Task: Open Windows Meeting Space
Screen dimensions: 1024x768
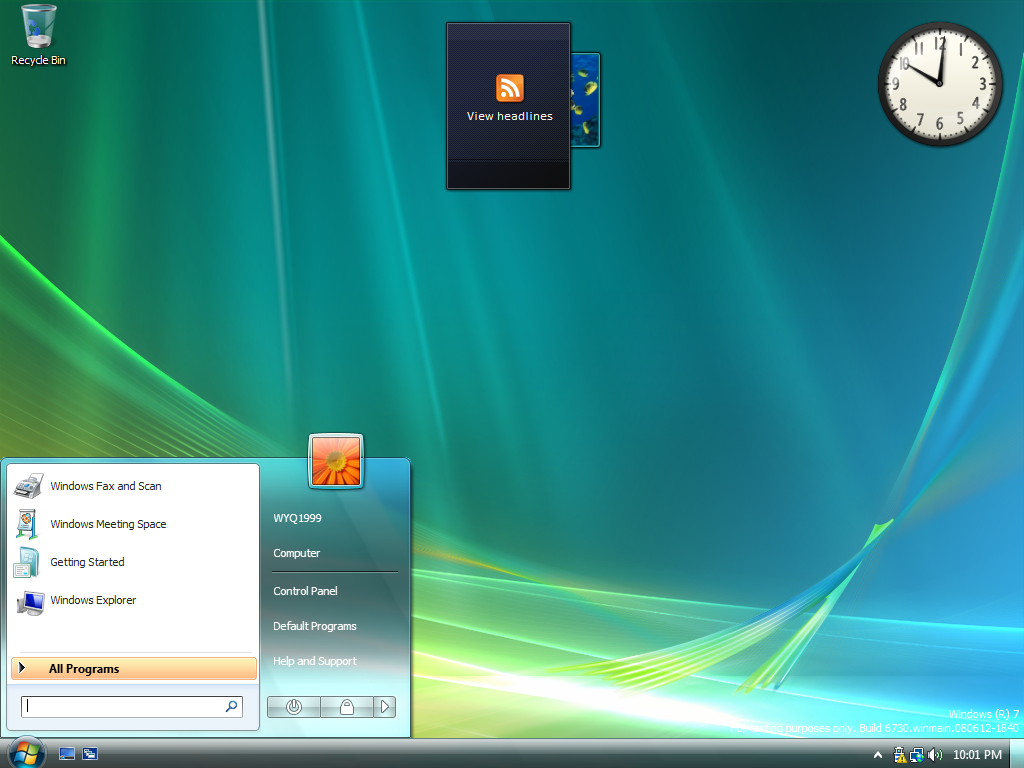Action: coord(108,524)
